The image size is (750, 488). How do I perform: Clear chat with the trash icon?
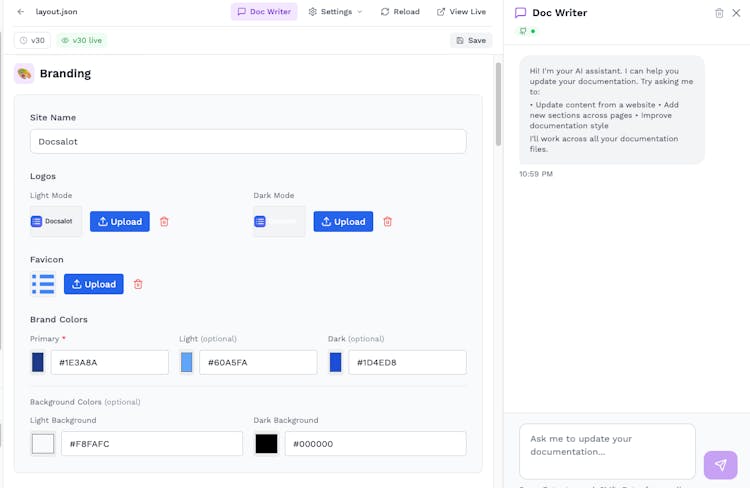coord(719,13)
